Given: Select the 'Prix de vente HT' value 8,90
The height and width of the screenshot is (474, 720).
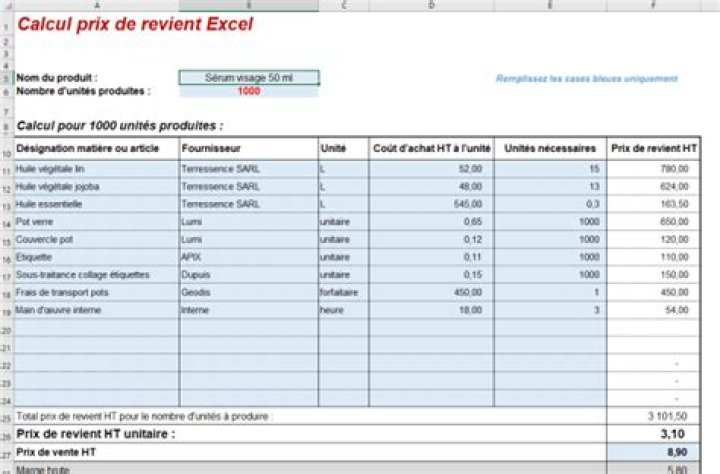Looking at the screenshot, I should coord(653,452).
